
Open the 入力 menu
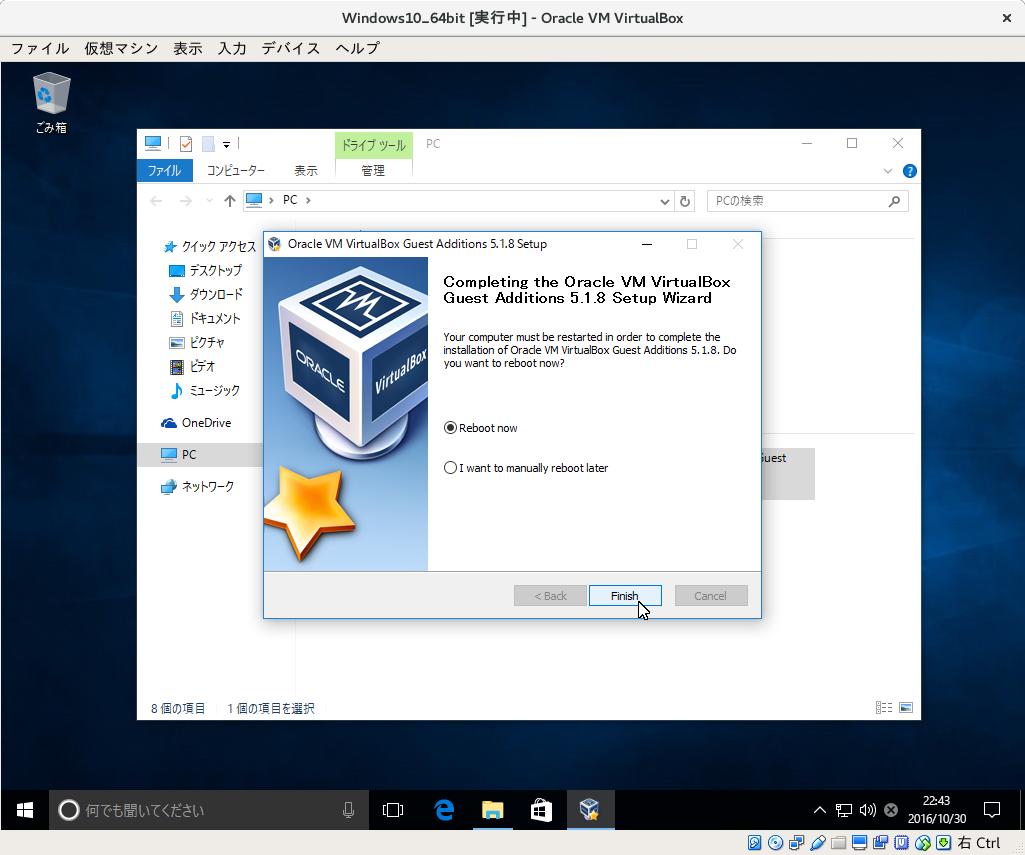pyautogui.click(x=232, y=48)
